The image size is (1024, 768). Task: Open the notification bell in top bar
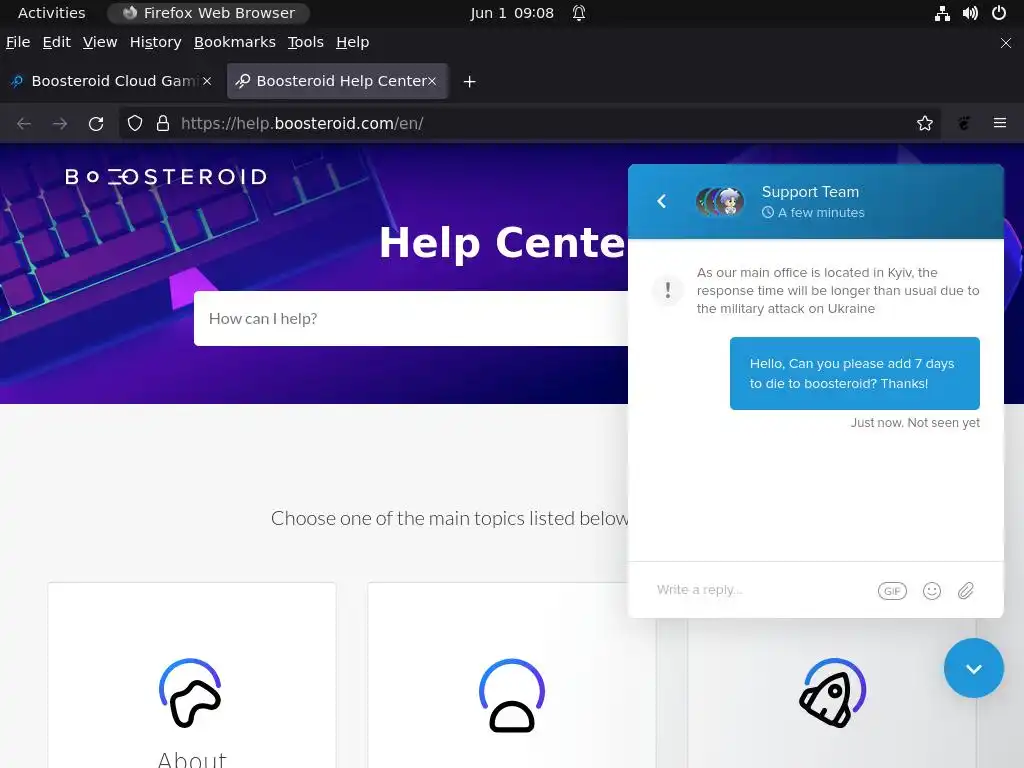tap(579, 13)
